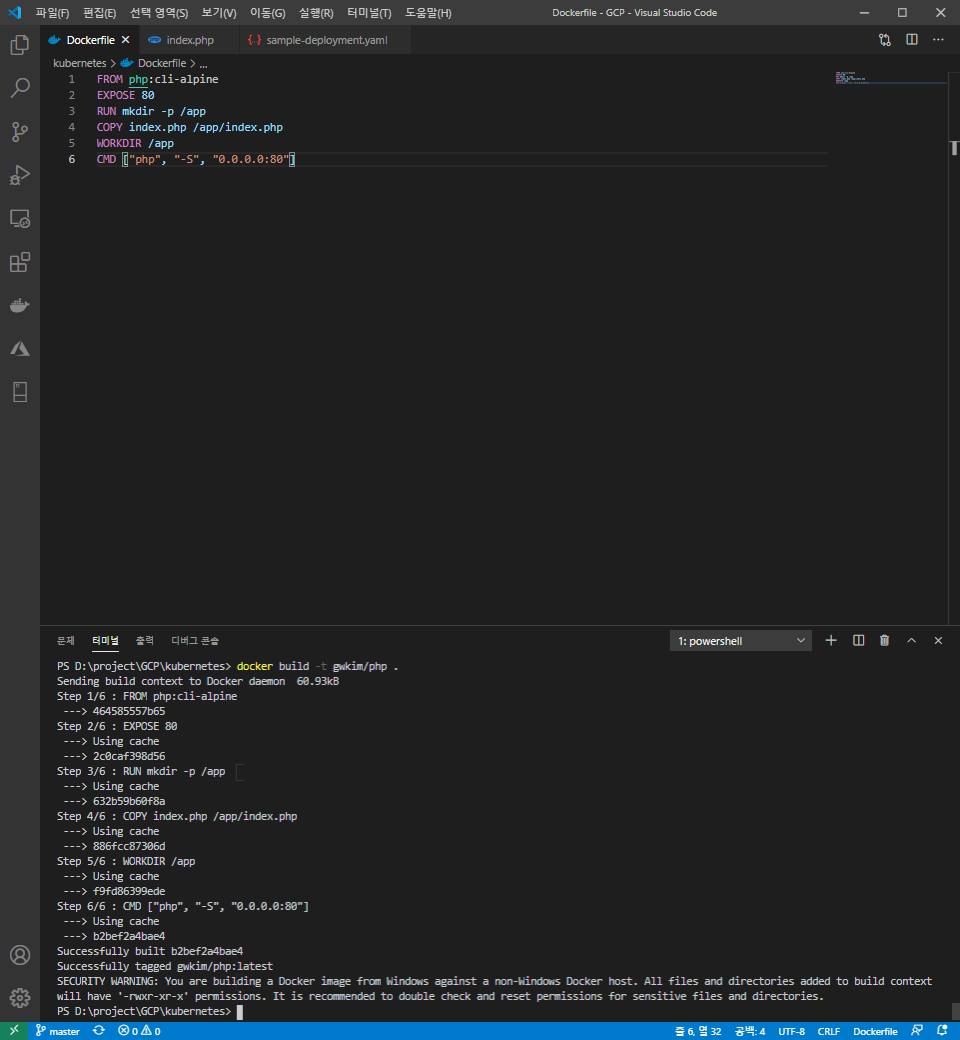Open the Azure view in activity bar
The image size is (960, 1040).
point(20,349)
